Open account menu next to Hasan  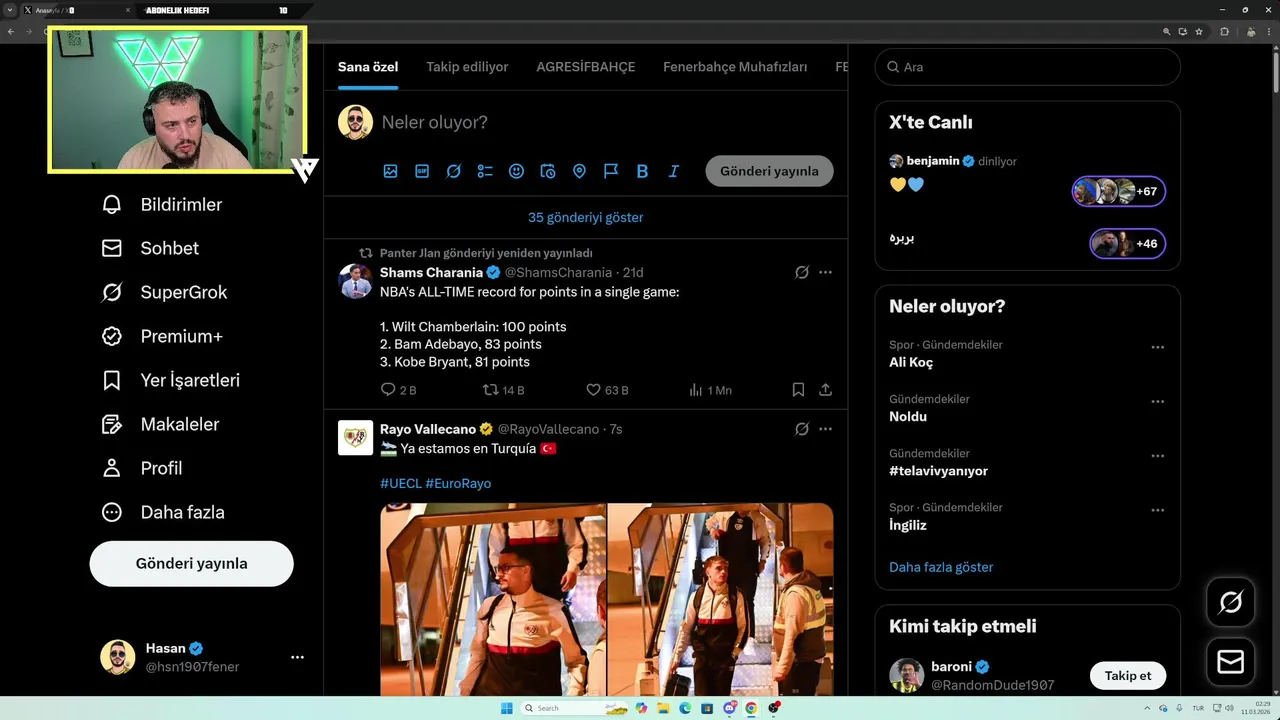[x=297, y=657]
